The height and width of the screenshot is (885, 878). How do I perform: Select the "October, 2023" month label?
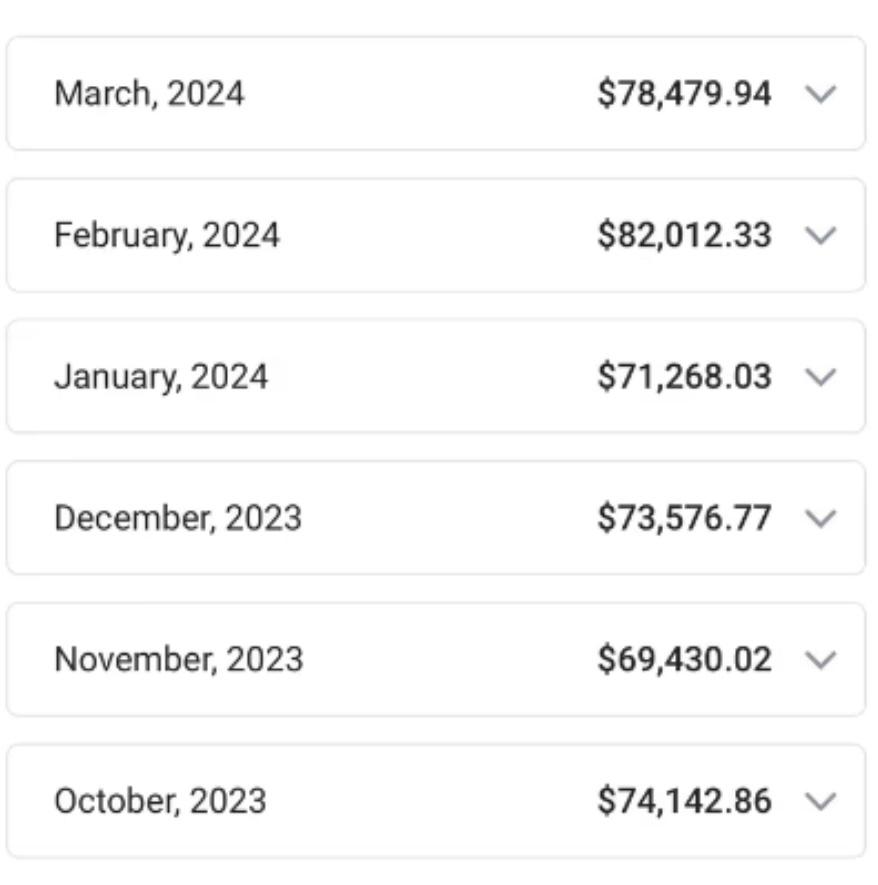click(x=160, y=801)
